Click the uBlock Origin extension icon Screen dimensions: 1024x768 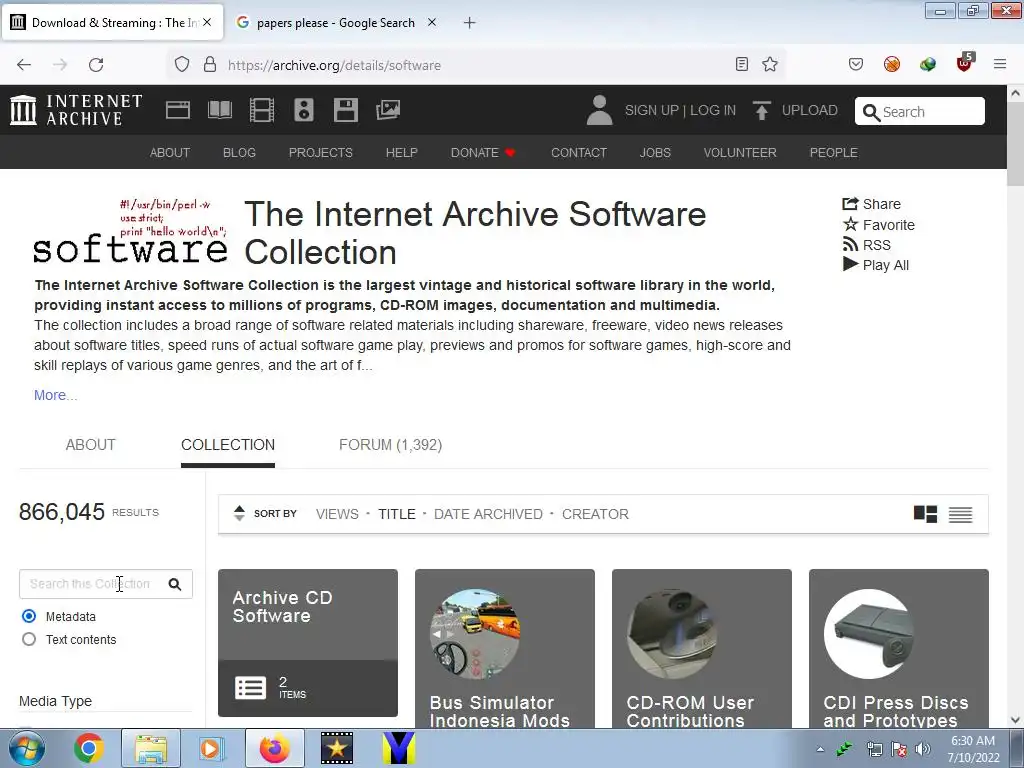[965, 63]
